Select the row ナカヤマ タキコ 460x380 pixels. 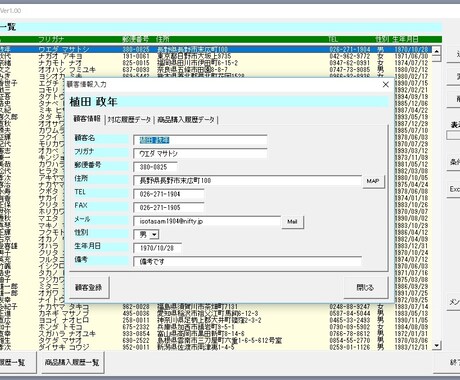pyautogui.click(x=216, y=306)
